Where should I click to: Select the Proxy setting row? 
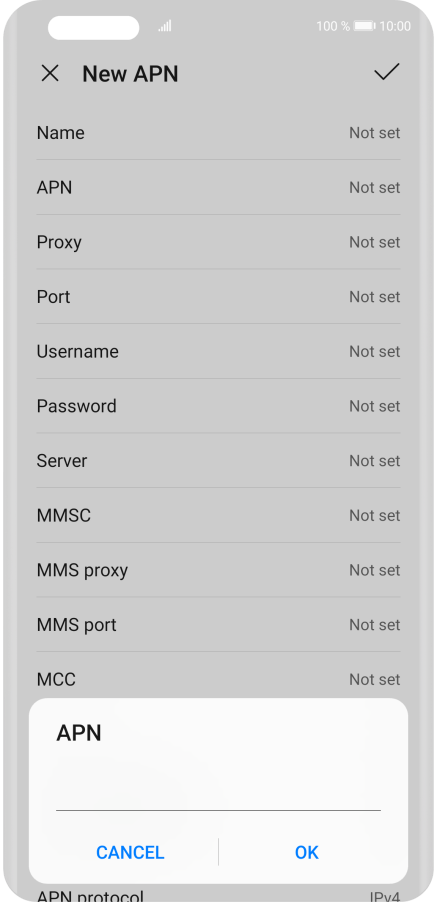tap(218, 242)
